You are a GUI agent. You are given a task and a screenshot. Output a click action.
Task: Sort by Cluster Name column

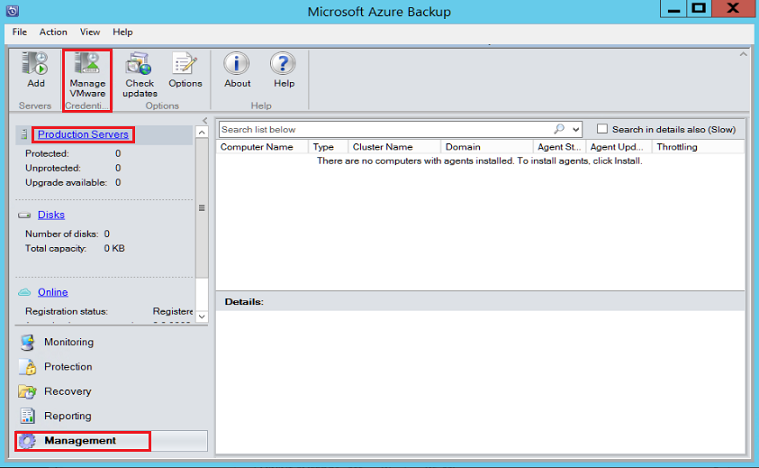click(x=394, y=147)
